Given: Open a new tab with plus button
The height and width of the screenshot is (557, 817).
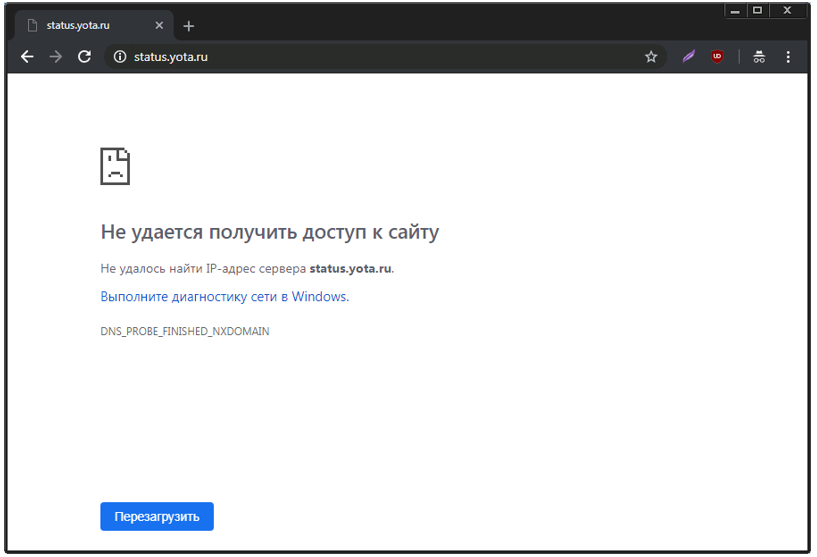Looking at the screenshot, I should coord(189,26).
